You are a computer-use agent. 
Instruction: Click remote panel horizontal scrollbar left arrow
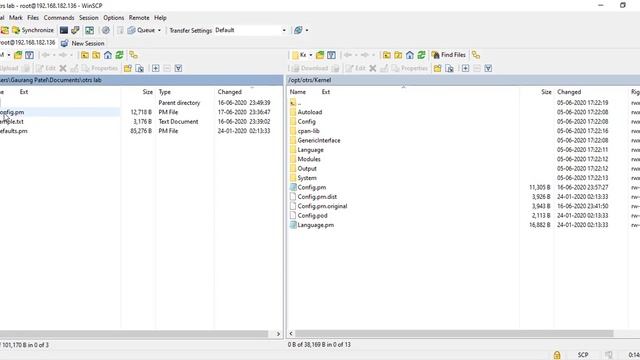click(291, 334)
